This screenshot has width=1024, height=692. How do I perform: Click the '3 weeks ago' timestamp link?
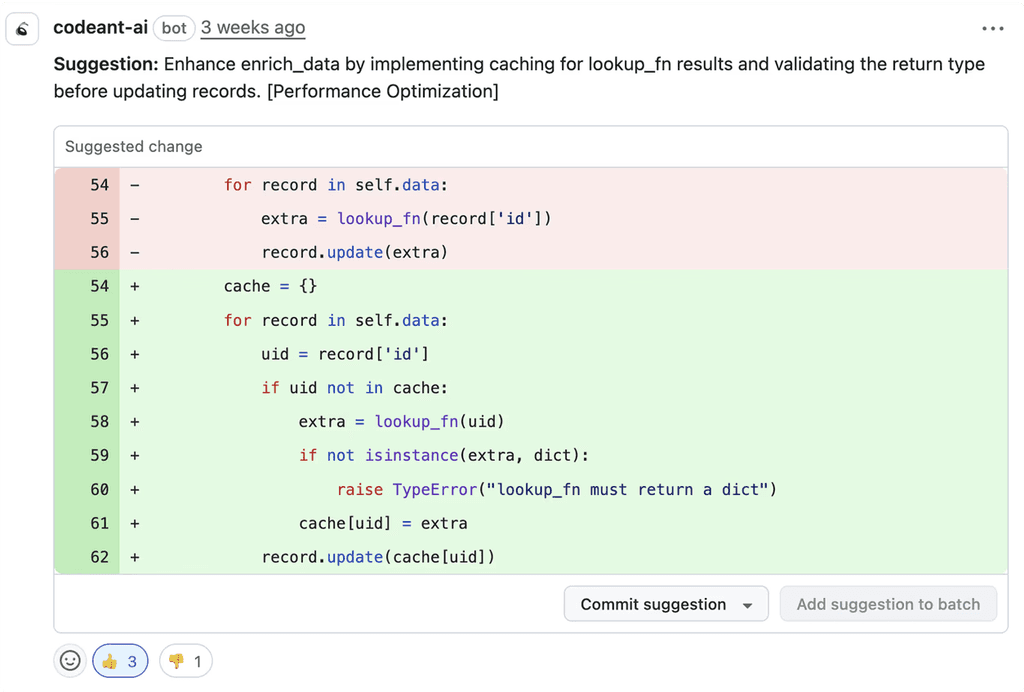point(253,28)
